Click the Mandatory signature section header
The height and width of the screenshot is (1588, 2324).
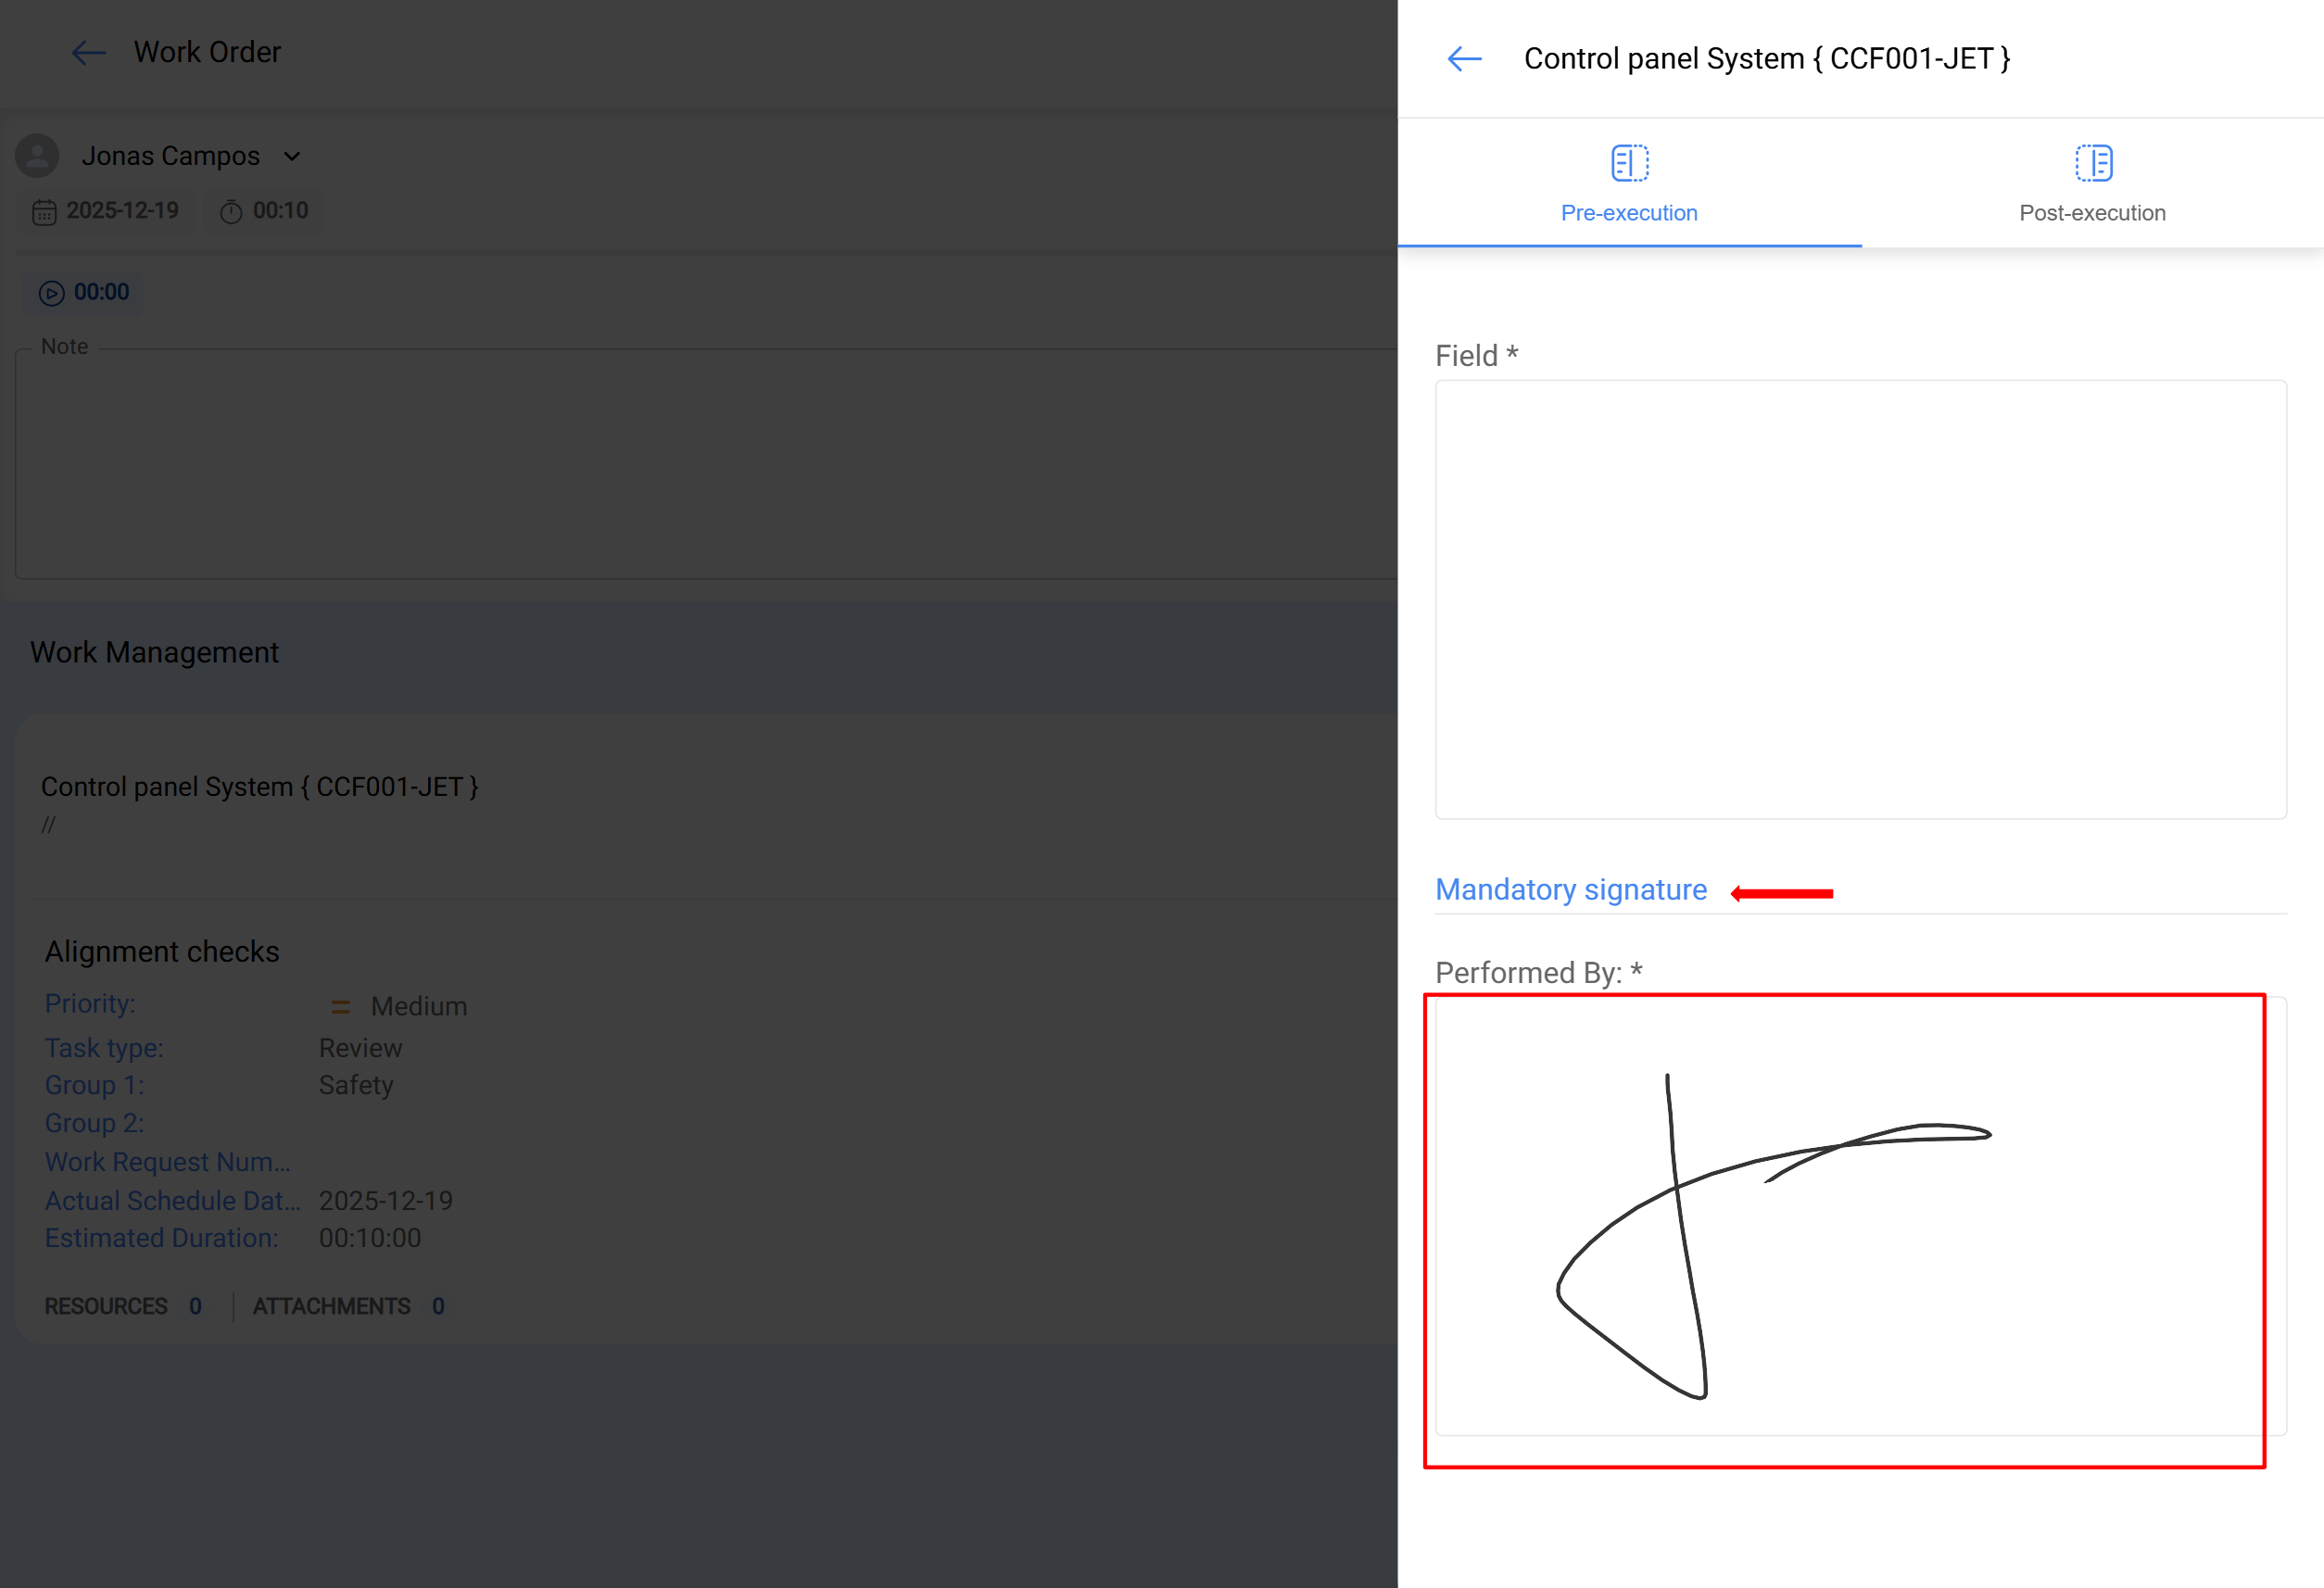(1570, 889)
